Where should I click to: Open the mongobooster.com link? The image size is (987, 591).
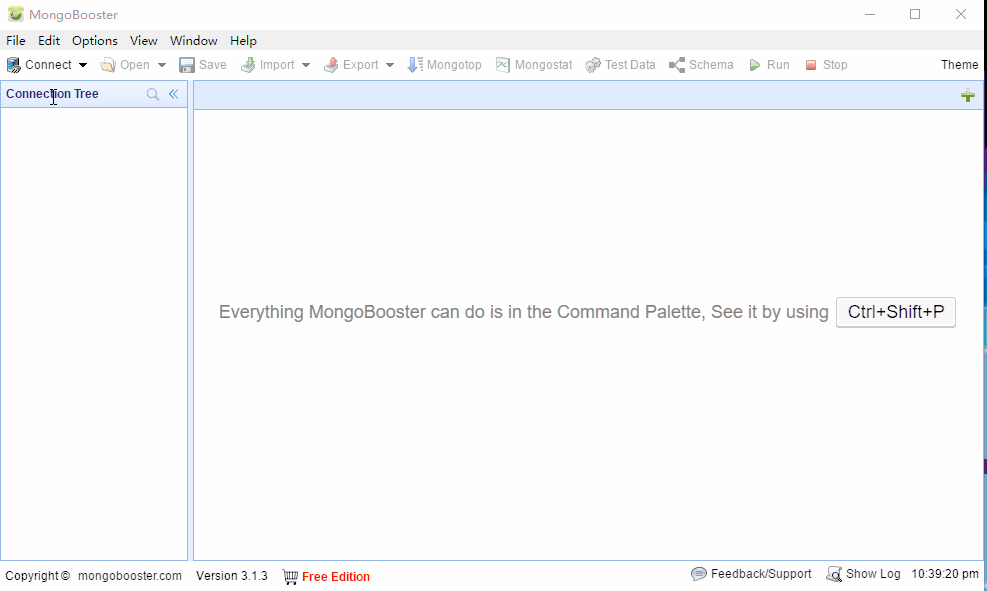tap(130, 576)
